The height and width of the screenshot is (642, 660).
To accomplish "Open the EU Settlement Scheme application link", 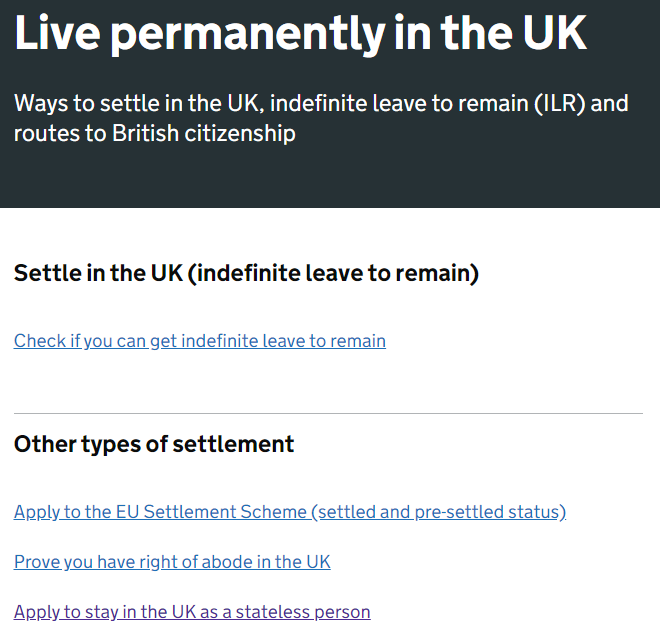I will click(x=290, y=512).
